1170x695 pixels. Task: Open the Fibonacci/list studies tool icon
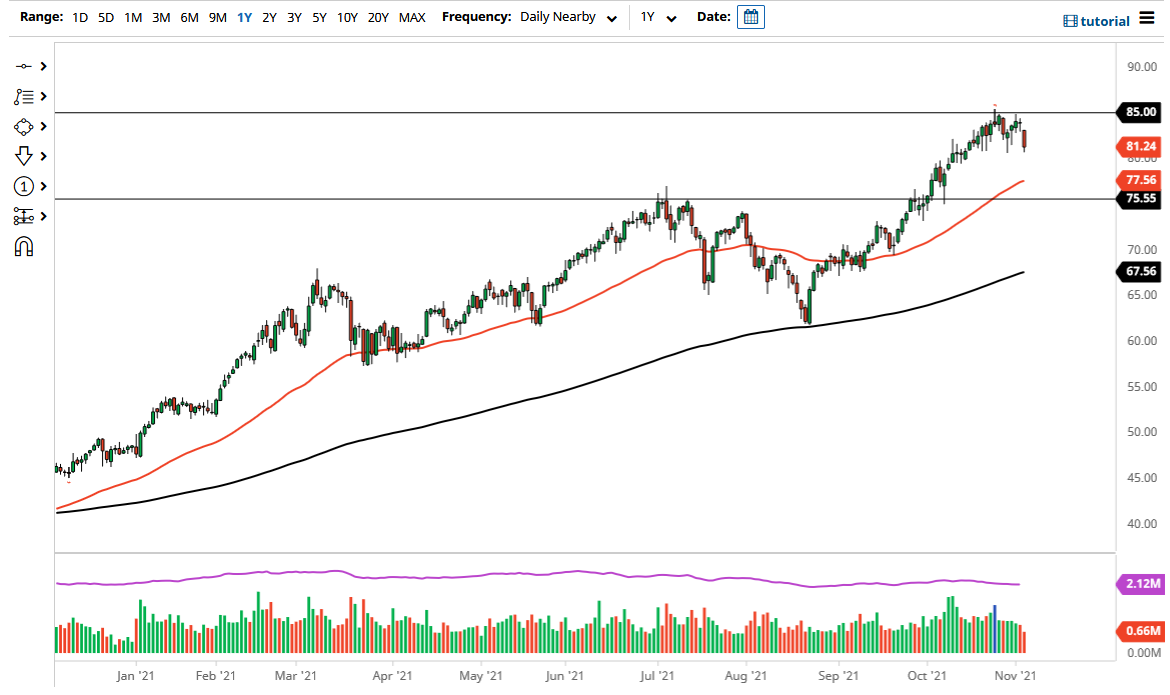click(x=23, y=96)
